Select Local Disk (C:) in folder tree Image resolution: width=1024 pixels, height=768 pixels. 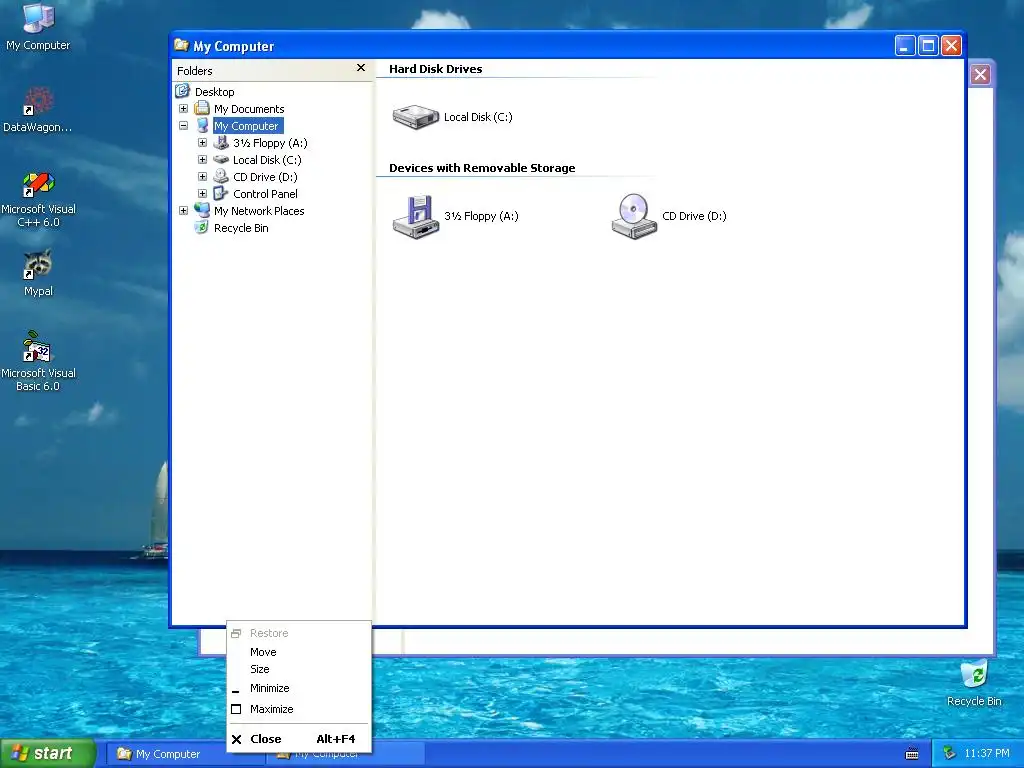pos(267,160)
